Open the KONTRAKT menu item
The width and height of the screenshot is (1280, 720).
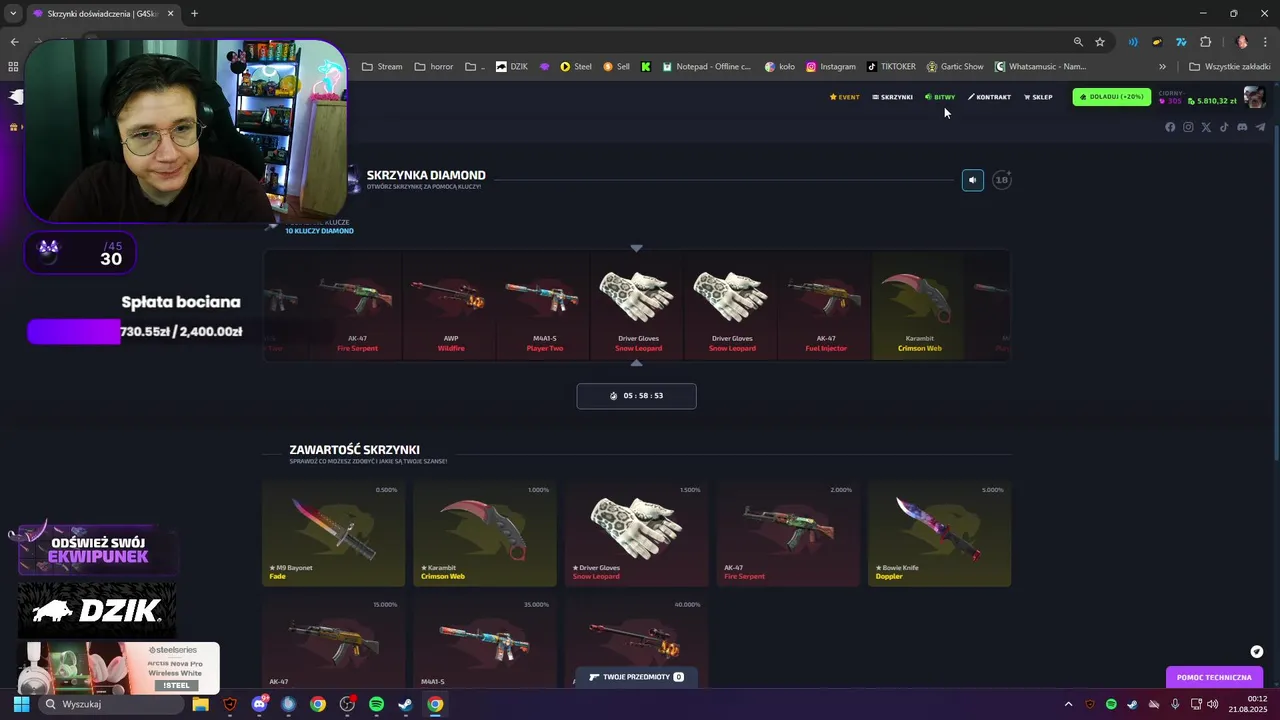click(989, 97)
